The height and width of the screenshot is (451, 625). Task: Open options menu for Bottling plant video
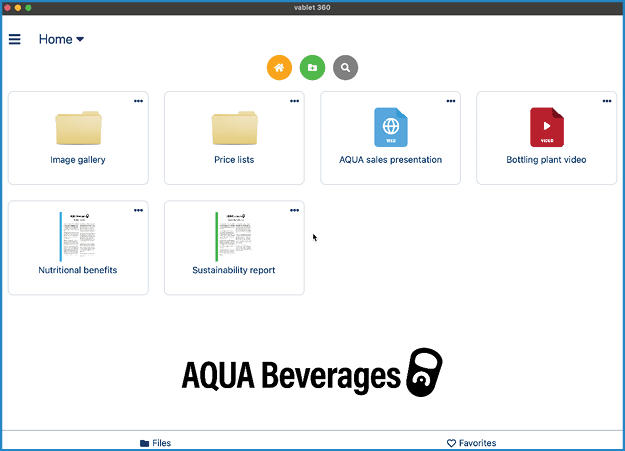tap(607, 101)
